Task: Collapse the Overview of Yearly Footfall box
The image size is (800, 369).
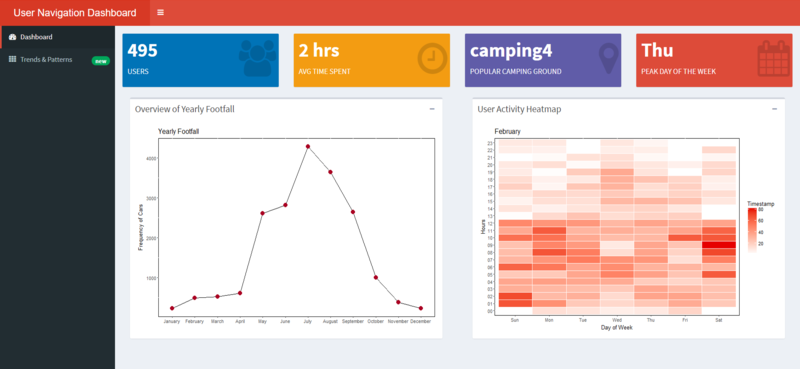Action: pos(432,109)
